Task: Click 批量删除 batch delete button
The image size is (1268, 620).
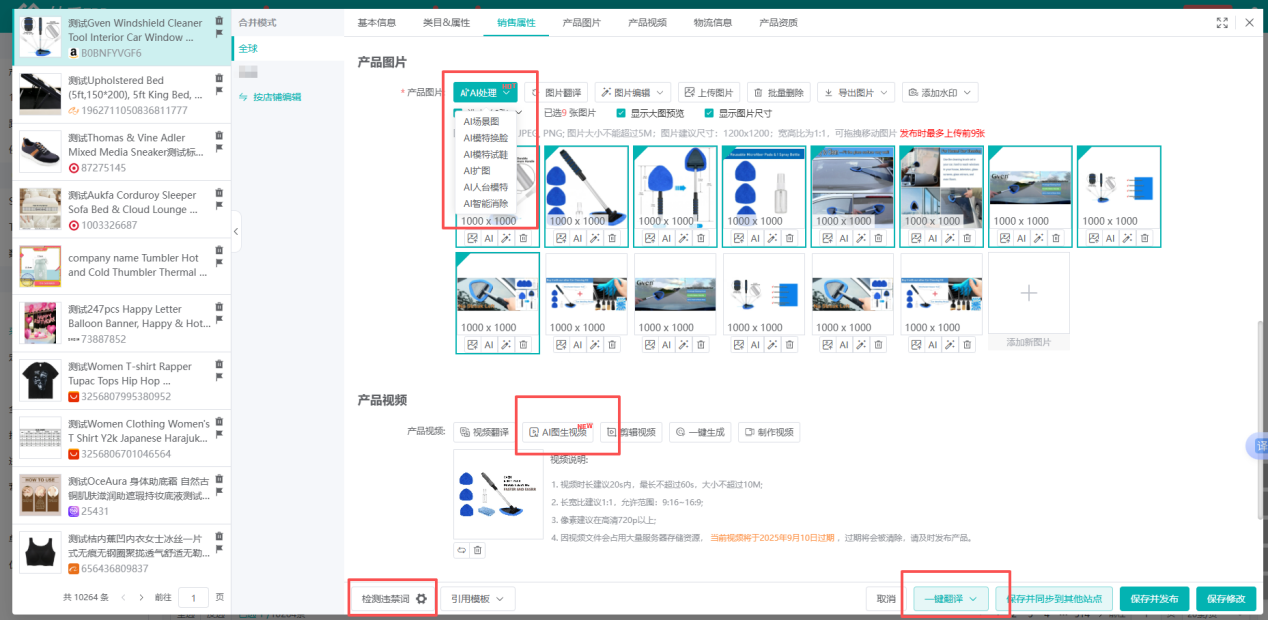Action: (777, 92)
